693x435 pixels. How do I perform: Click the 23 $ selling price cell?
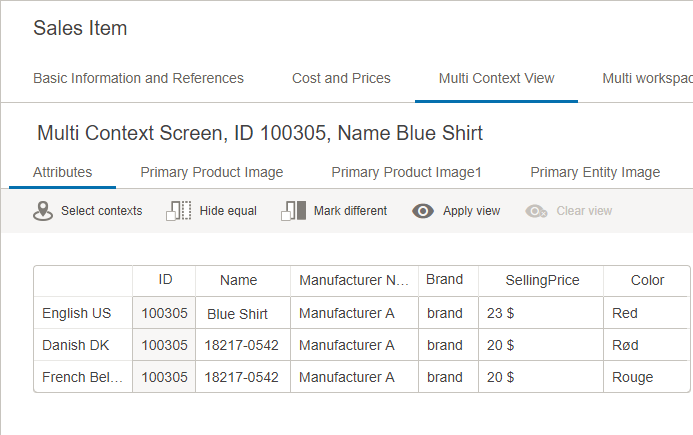click(540, 313)
